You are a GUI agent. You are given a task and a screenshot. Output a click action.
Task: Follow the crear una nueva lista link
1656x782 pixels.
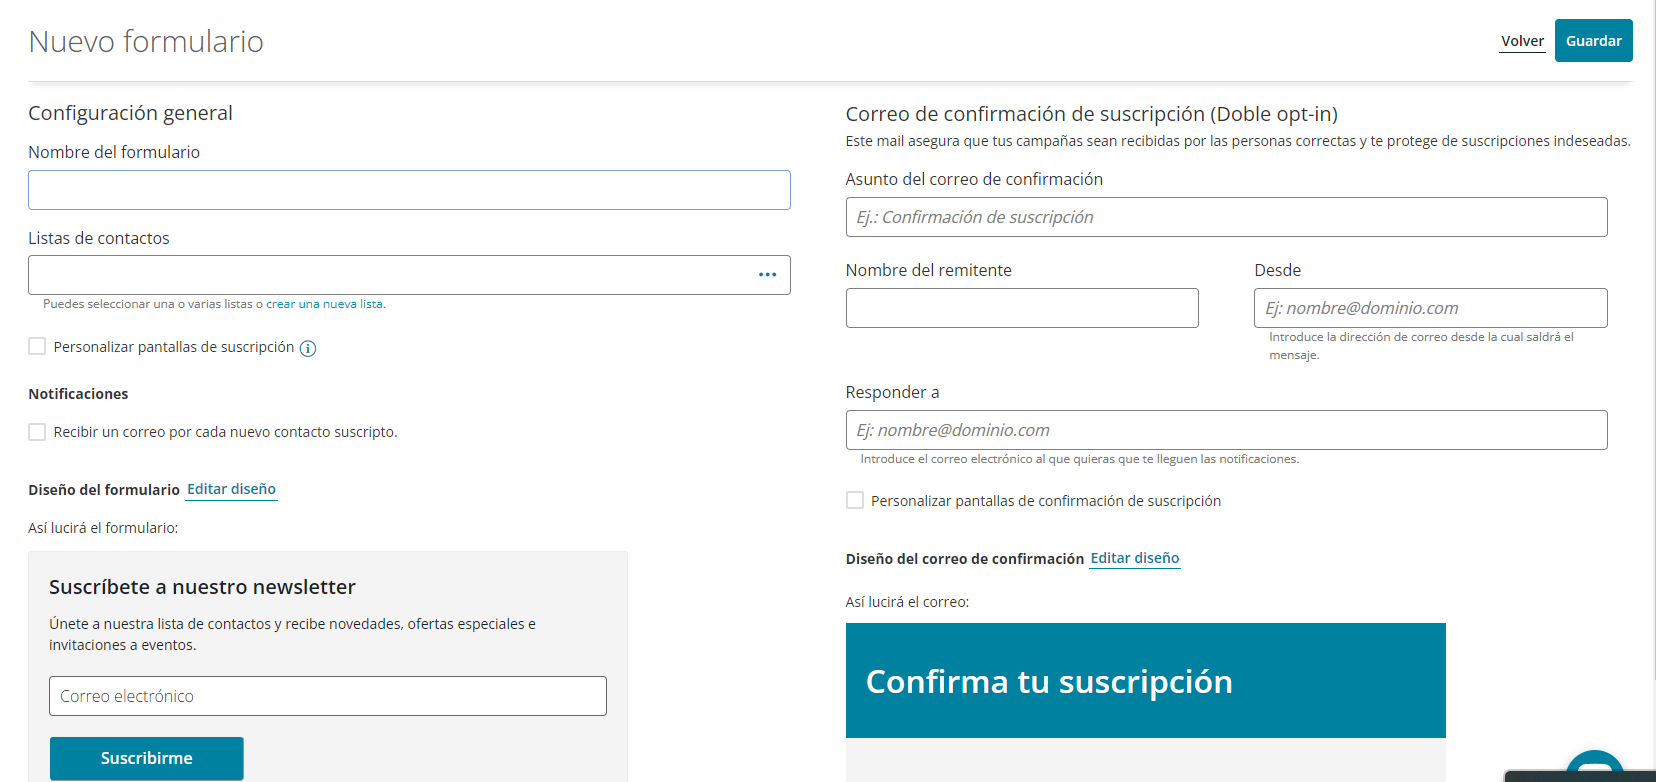(x=324, y=304)
